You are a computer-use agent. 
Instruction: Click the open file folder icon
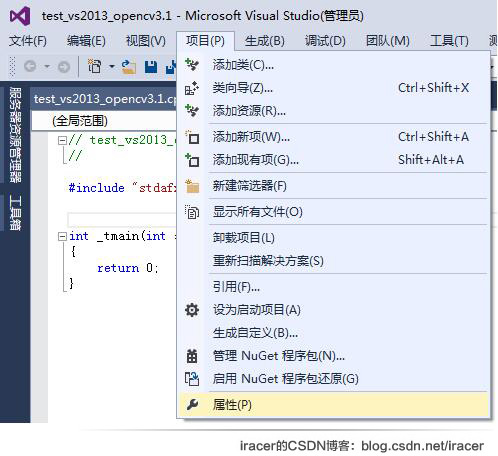(x=129, y=66)
